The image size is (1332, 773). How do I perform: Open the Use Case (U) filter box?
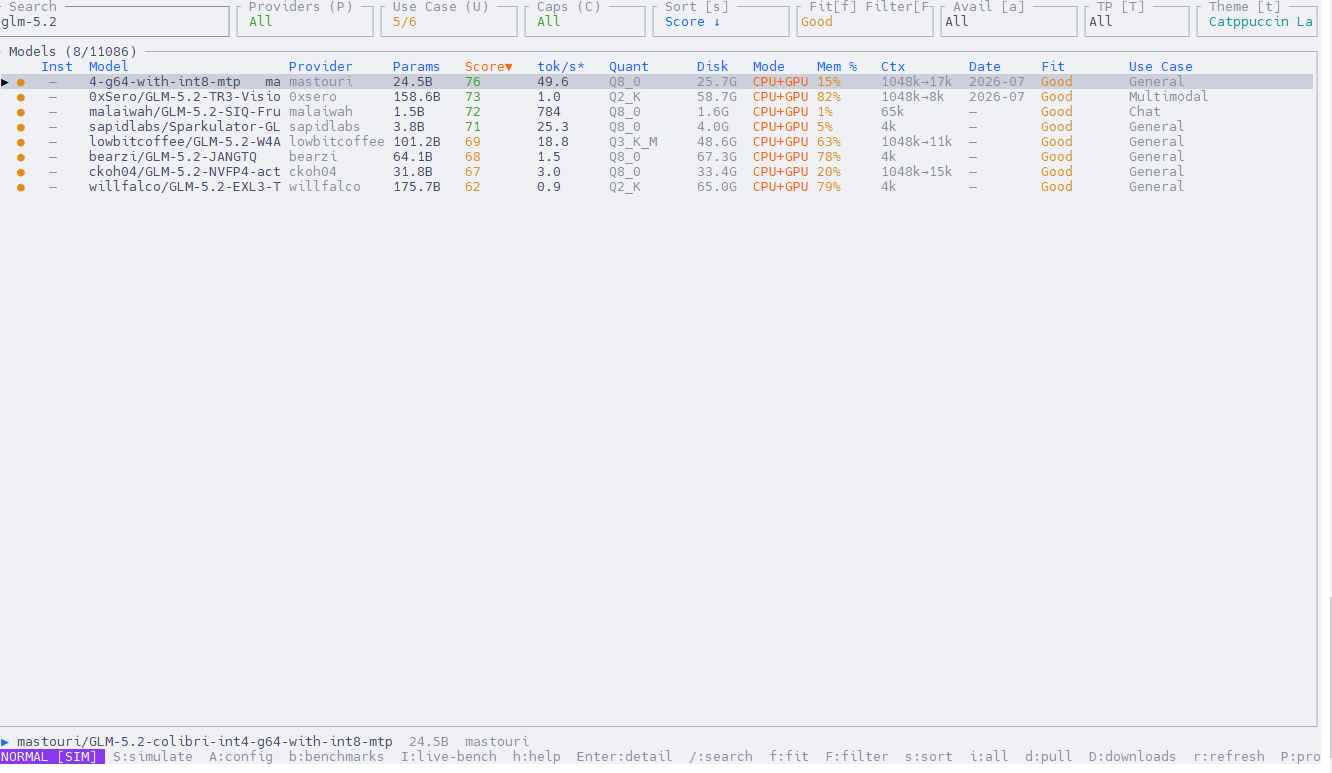coord(449,22)
